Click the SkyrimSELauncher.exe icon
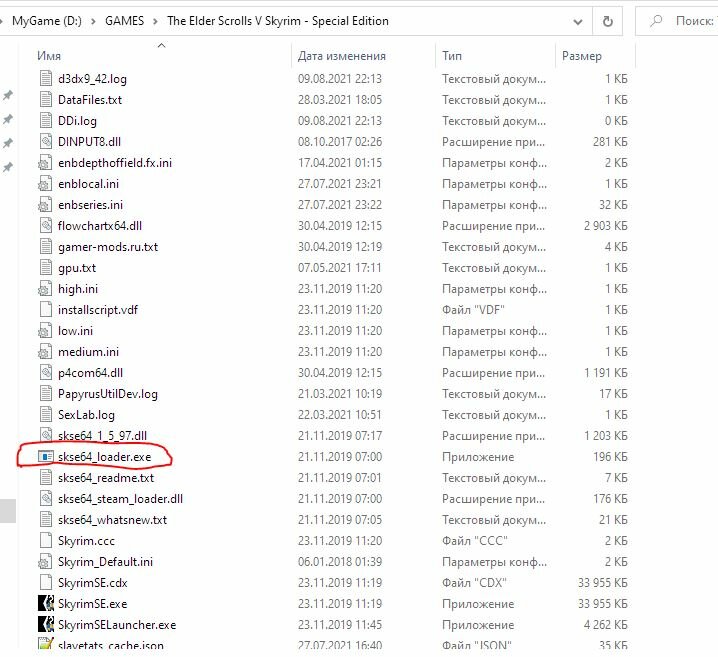This screenshot has width=718, height=657. point(45,625)
